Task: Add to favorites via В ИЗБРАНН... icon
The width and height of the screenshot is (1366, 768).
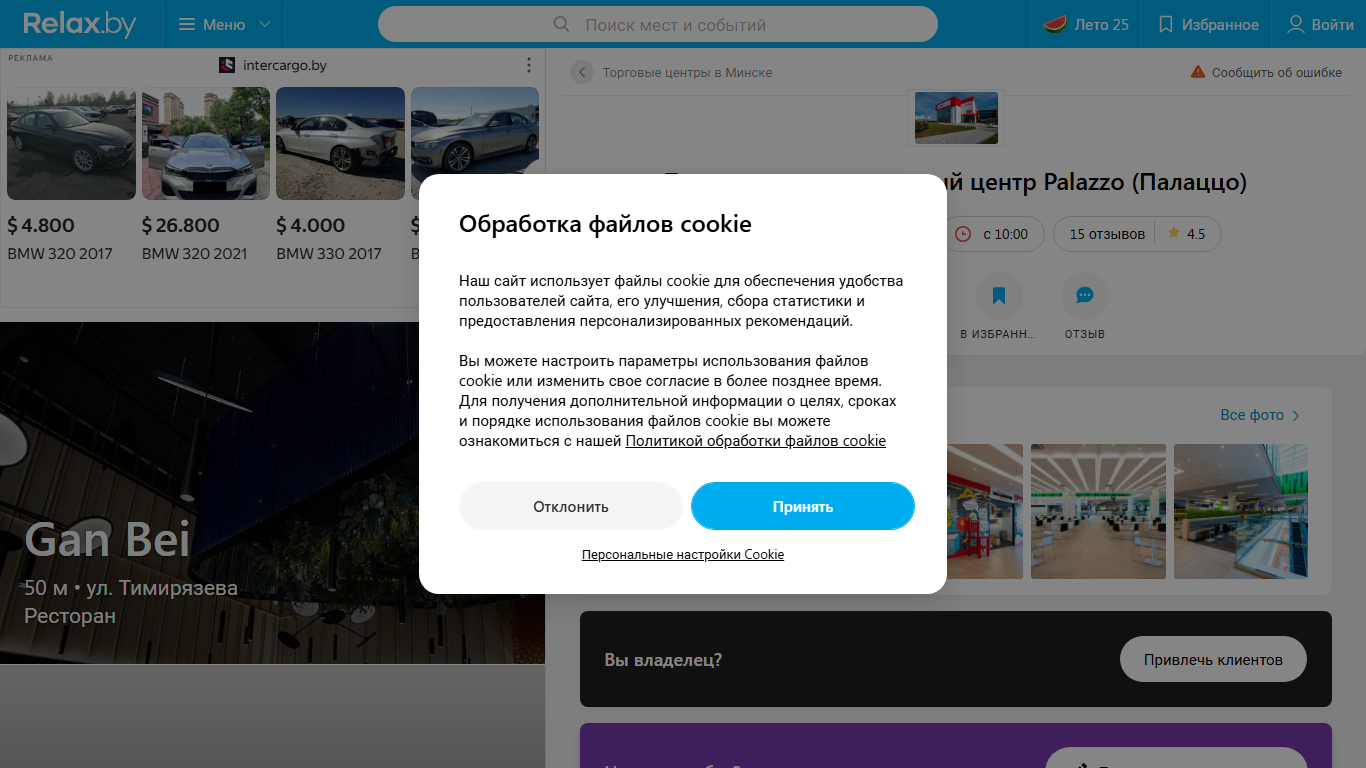Action: tap(998, 296)
